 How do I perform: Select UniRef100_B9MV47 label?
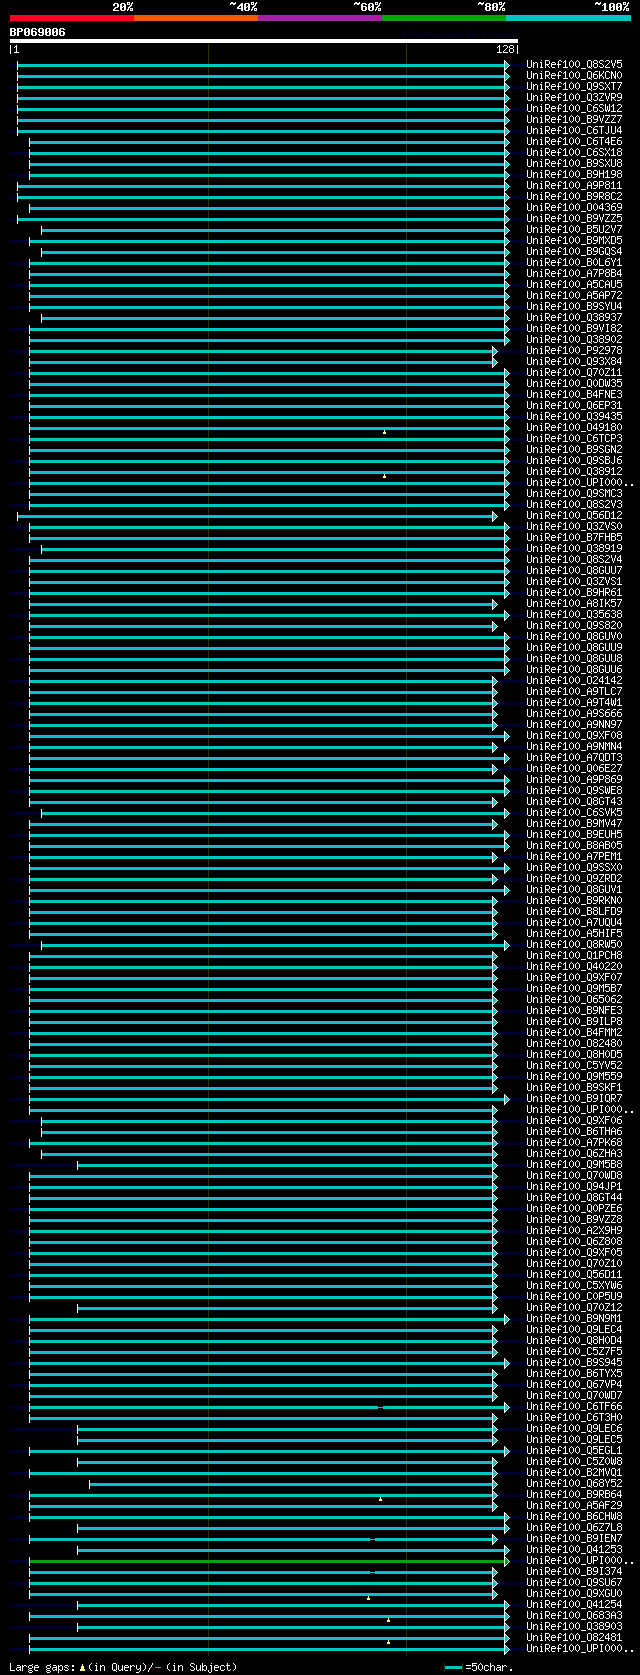click(574, 823)
